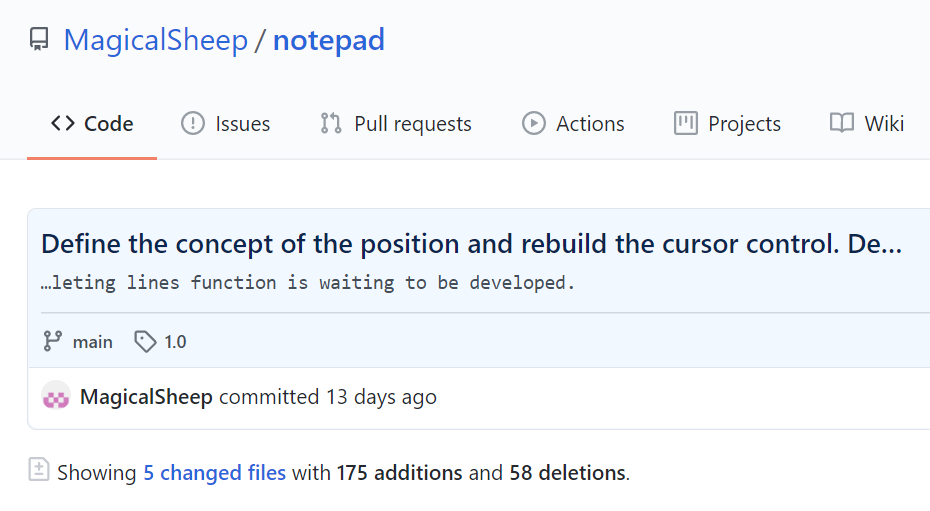Open the 1.0 tag link

pyautogui.click(x=175, y=342)
